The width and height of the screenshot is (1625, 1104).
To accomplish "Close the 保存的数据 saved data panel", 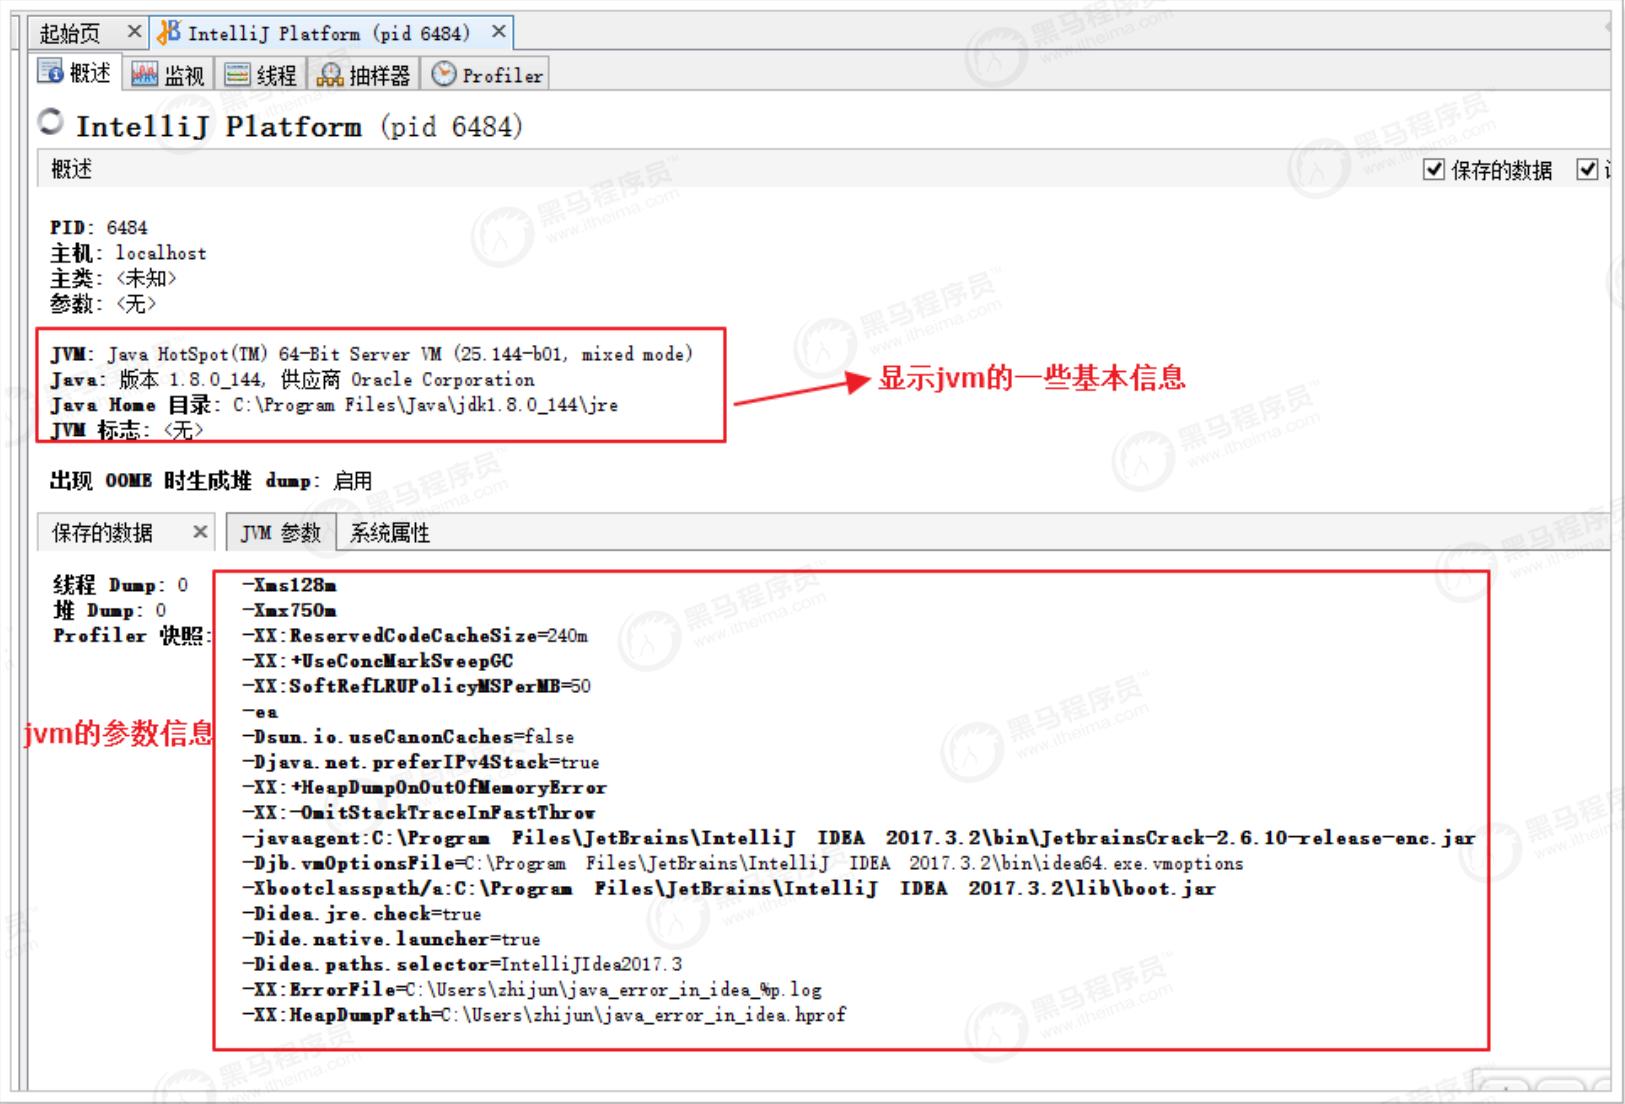I will tap(200, 532).
